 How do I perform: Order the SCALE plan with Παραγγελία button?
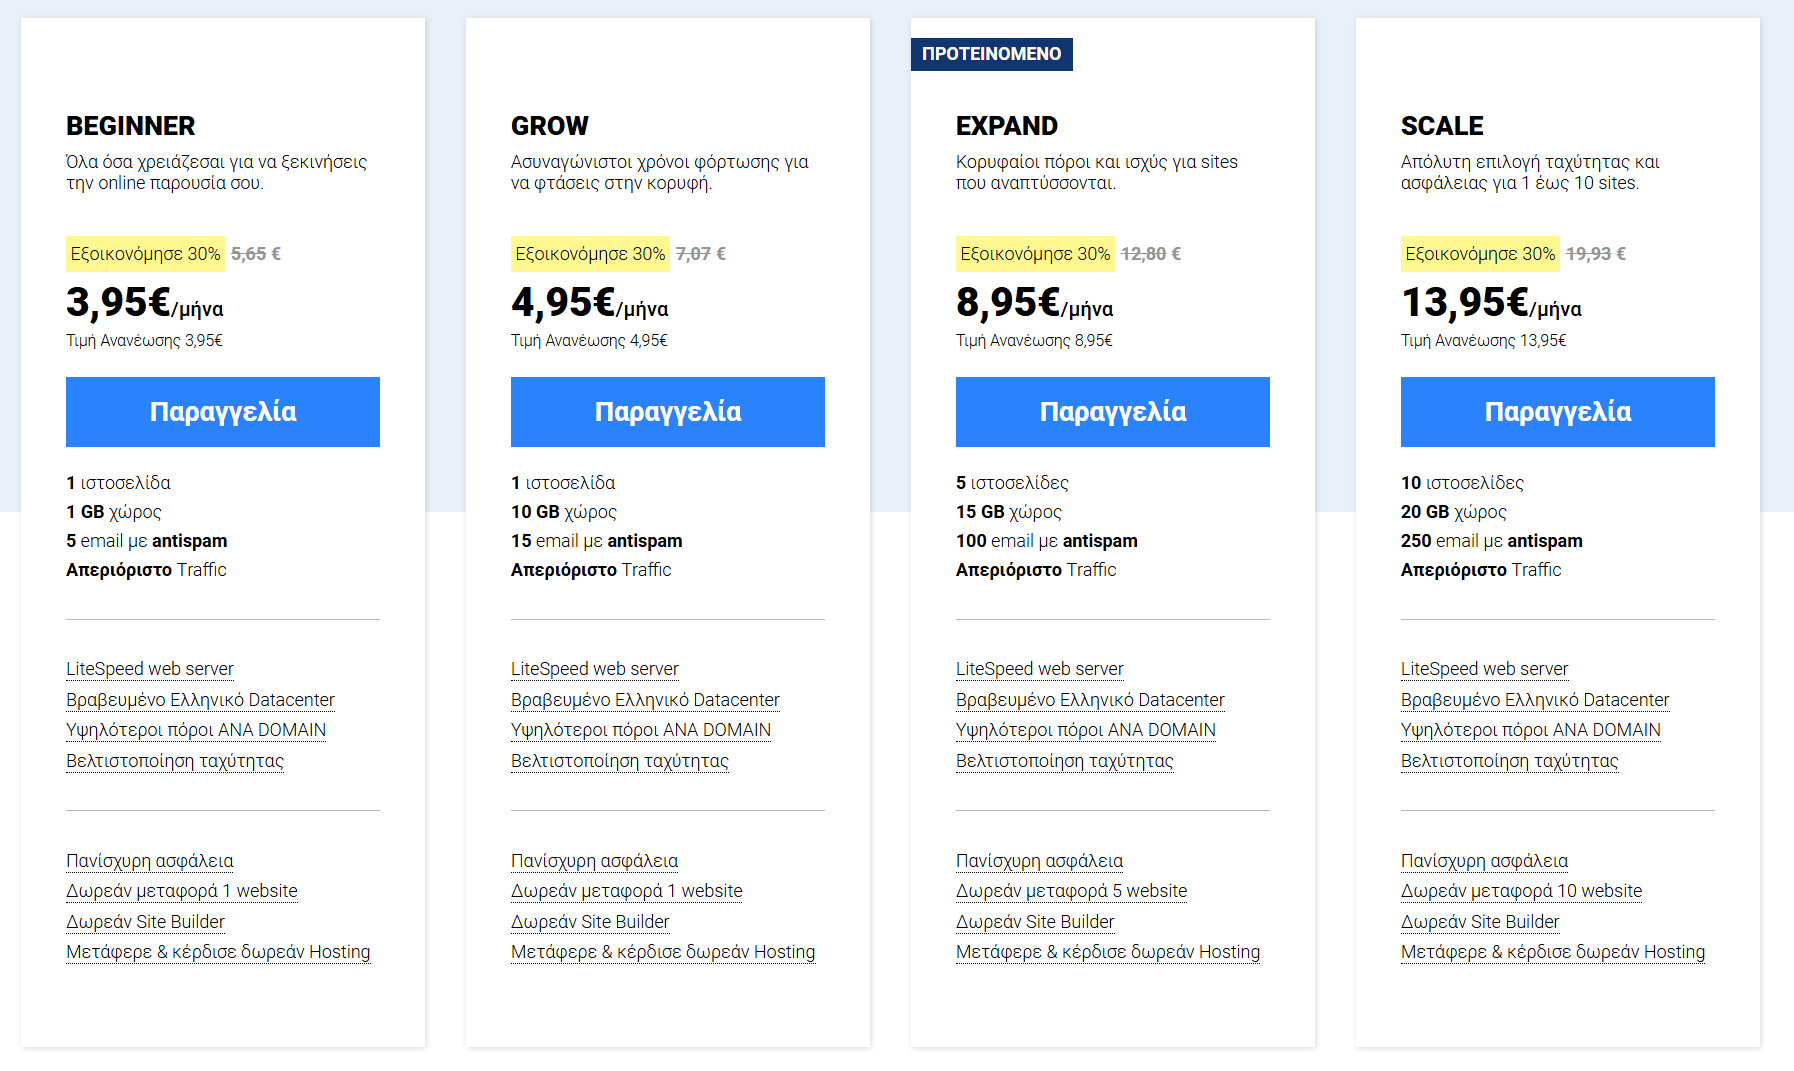point(1558,412)
